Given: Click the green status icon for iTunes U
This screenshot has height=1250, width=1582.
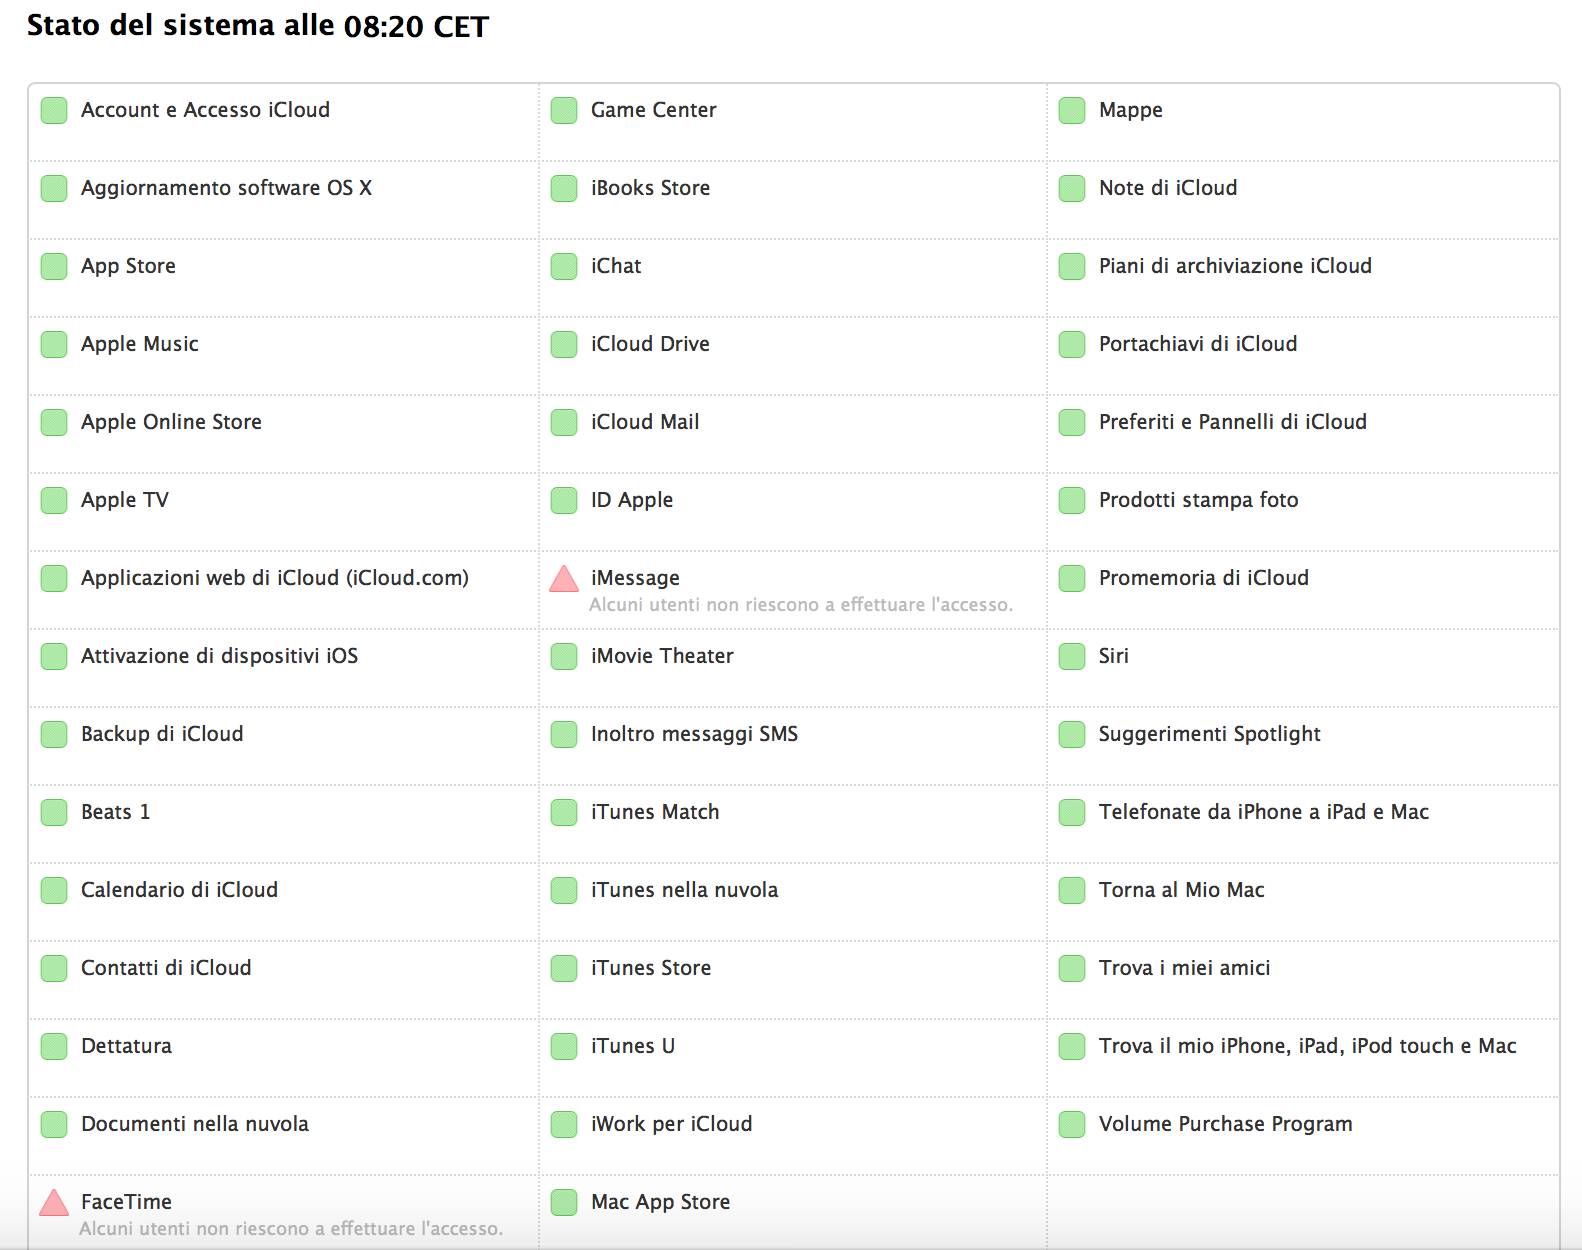Looking at the screenshot, I should [x=564, y=1046].
